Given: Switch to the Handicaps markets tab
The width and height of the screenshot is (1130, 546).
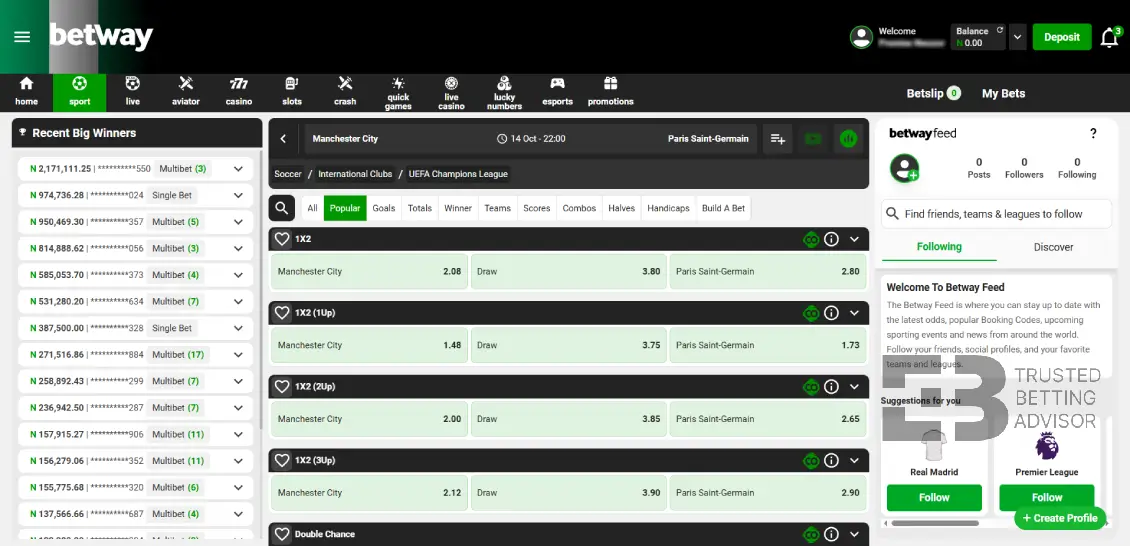Looking at the screenshot, I should pos(668,208).
